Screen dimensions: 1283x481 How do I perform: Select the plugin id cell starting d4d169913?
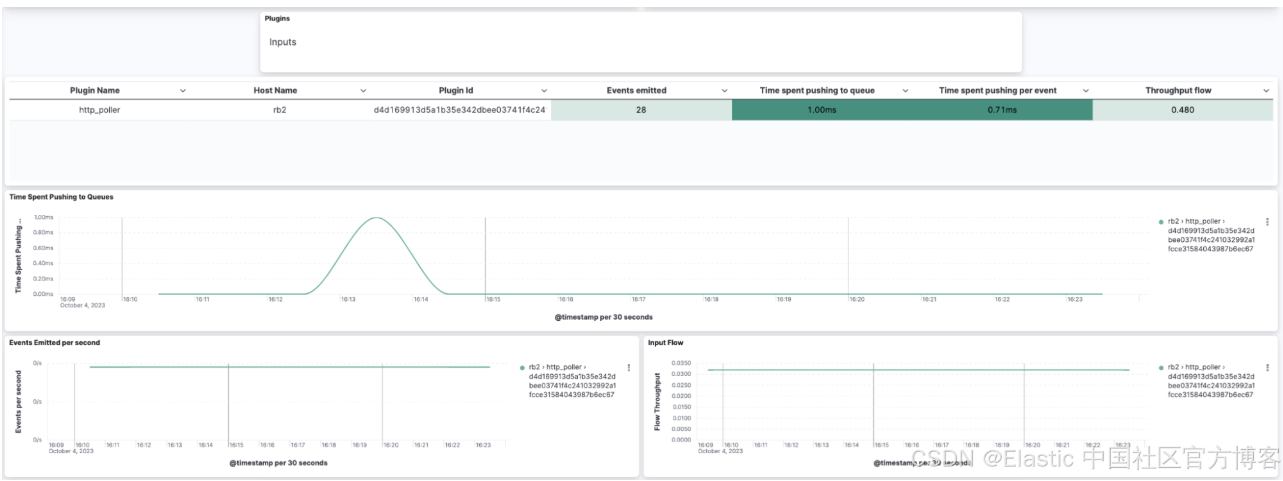point(459,110)
